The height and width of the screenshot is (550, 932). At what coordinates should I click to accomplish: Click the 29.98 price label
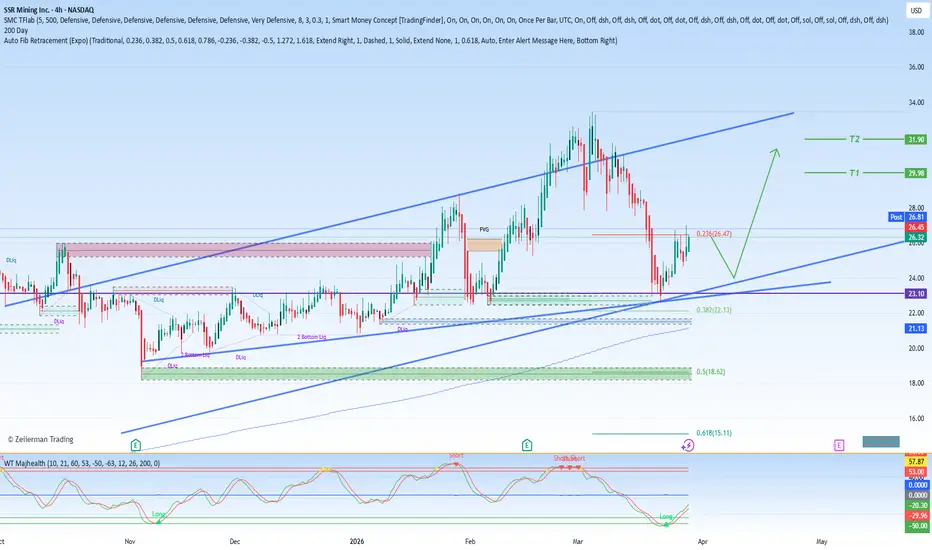coord(915,173)
